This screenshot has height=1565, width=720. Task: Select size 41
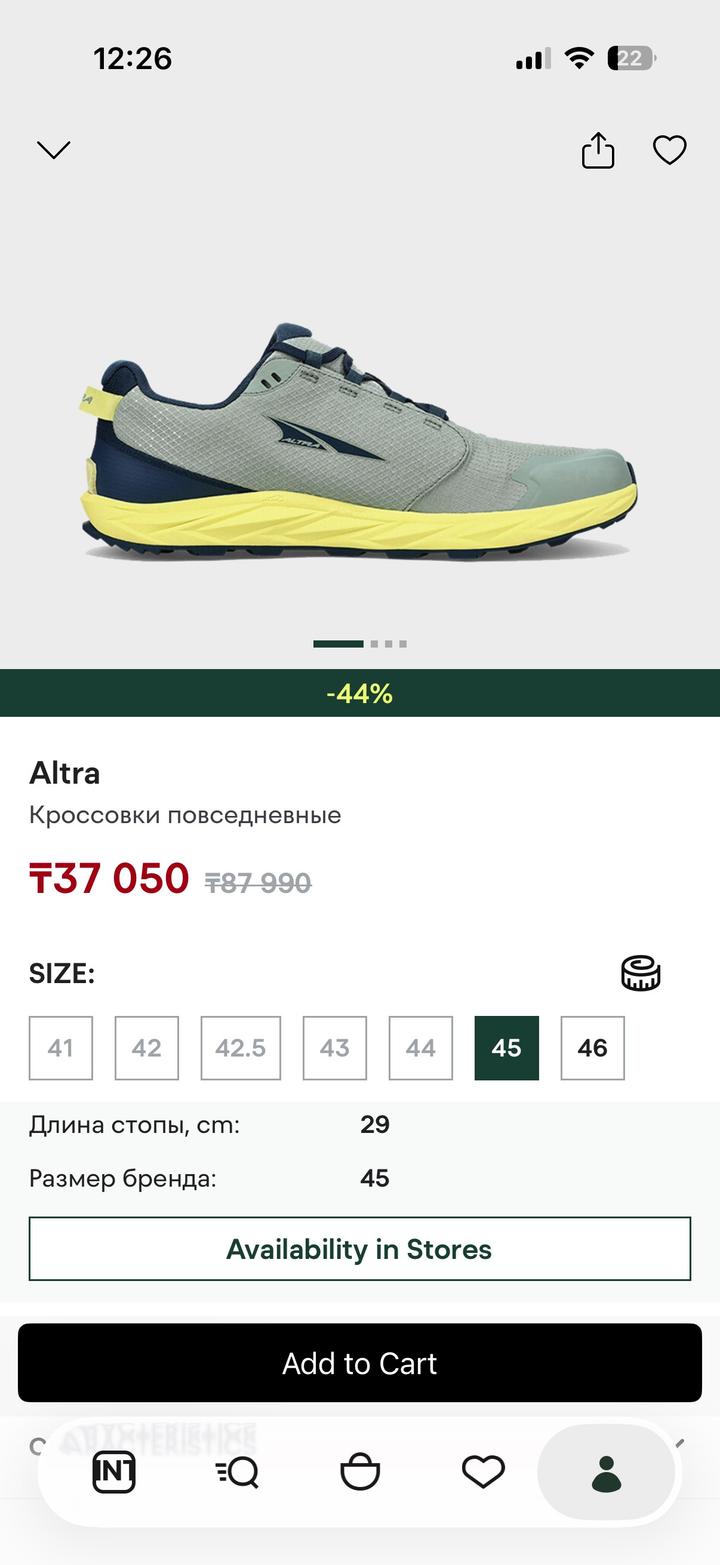[x=61, y=1048]
